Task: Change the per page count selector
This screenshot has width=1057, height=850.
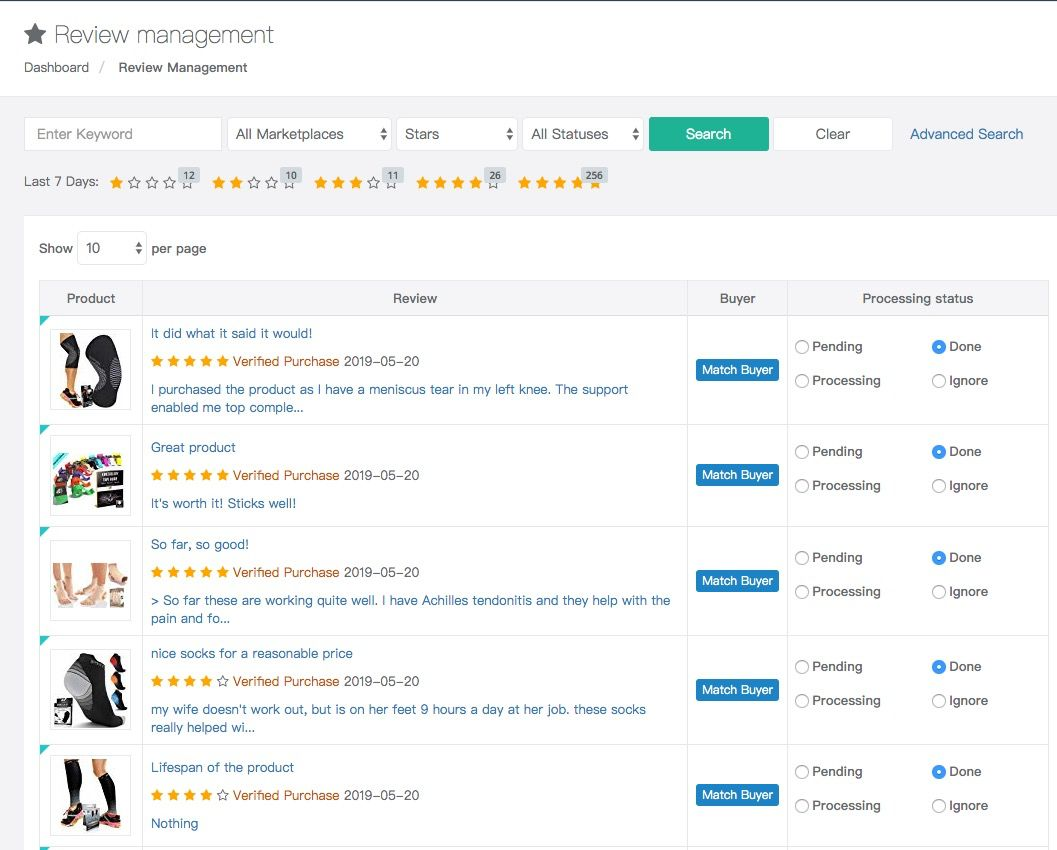Action: (112, 248)
